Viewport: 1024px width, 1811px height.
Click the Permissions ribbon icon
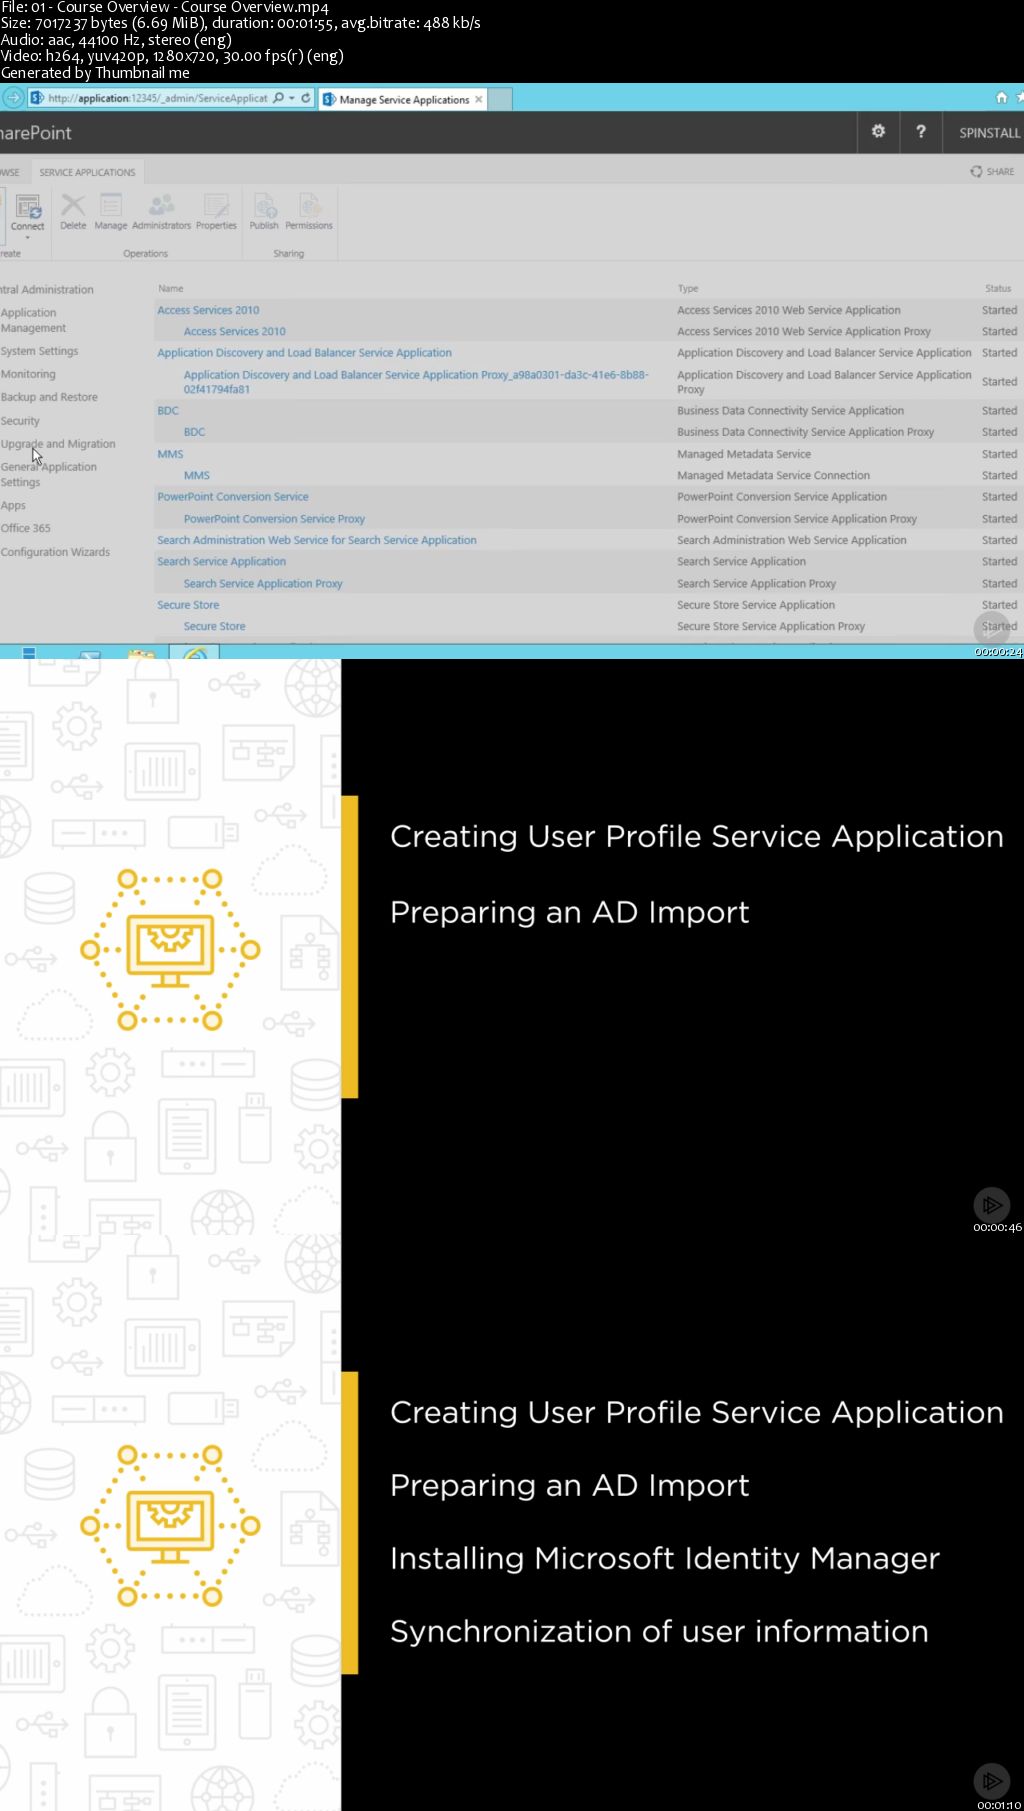pos(310,206)
